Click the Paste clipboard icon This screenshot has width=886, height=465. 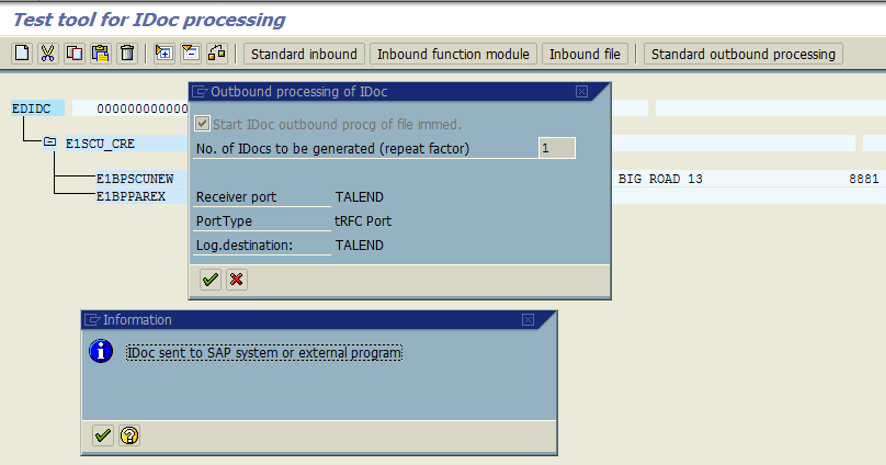click(99, 54)
